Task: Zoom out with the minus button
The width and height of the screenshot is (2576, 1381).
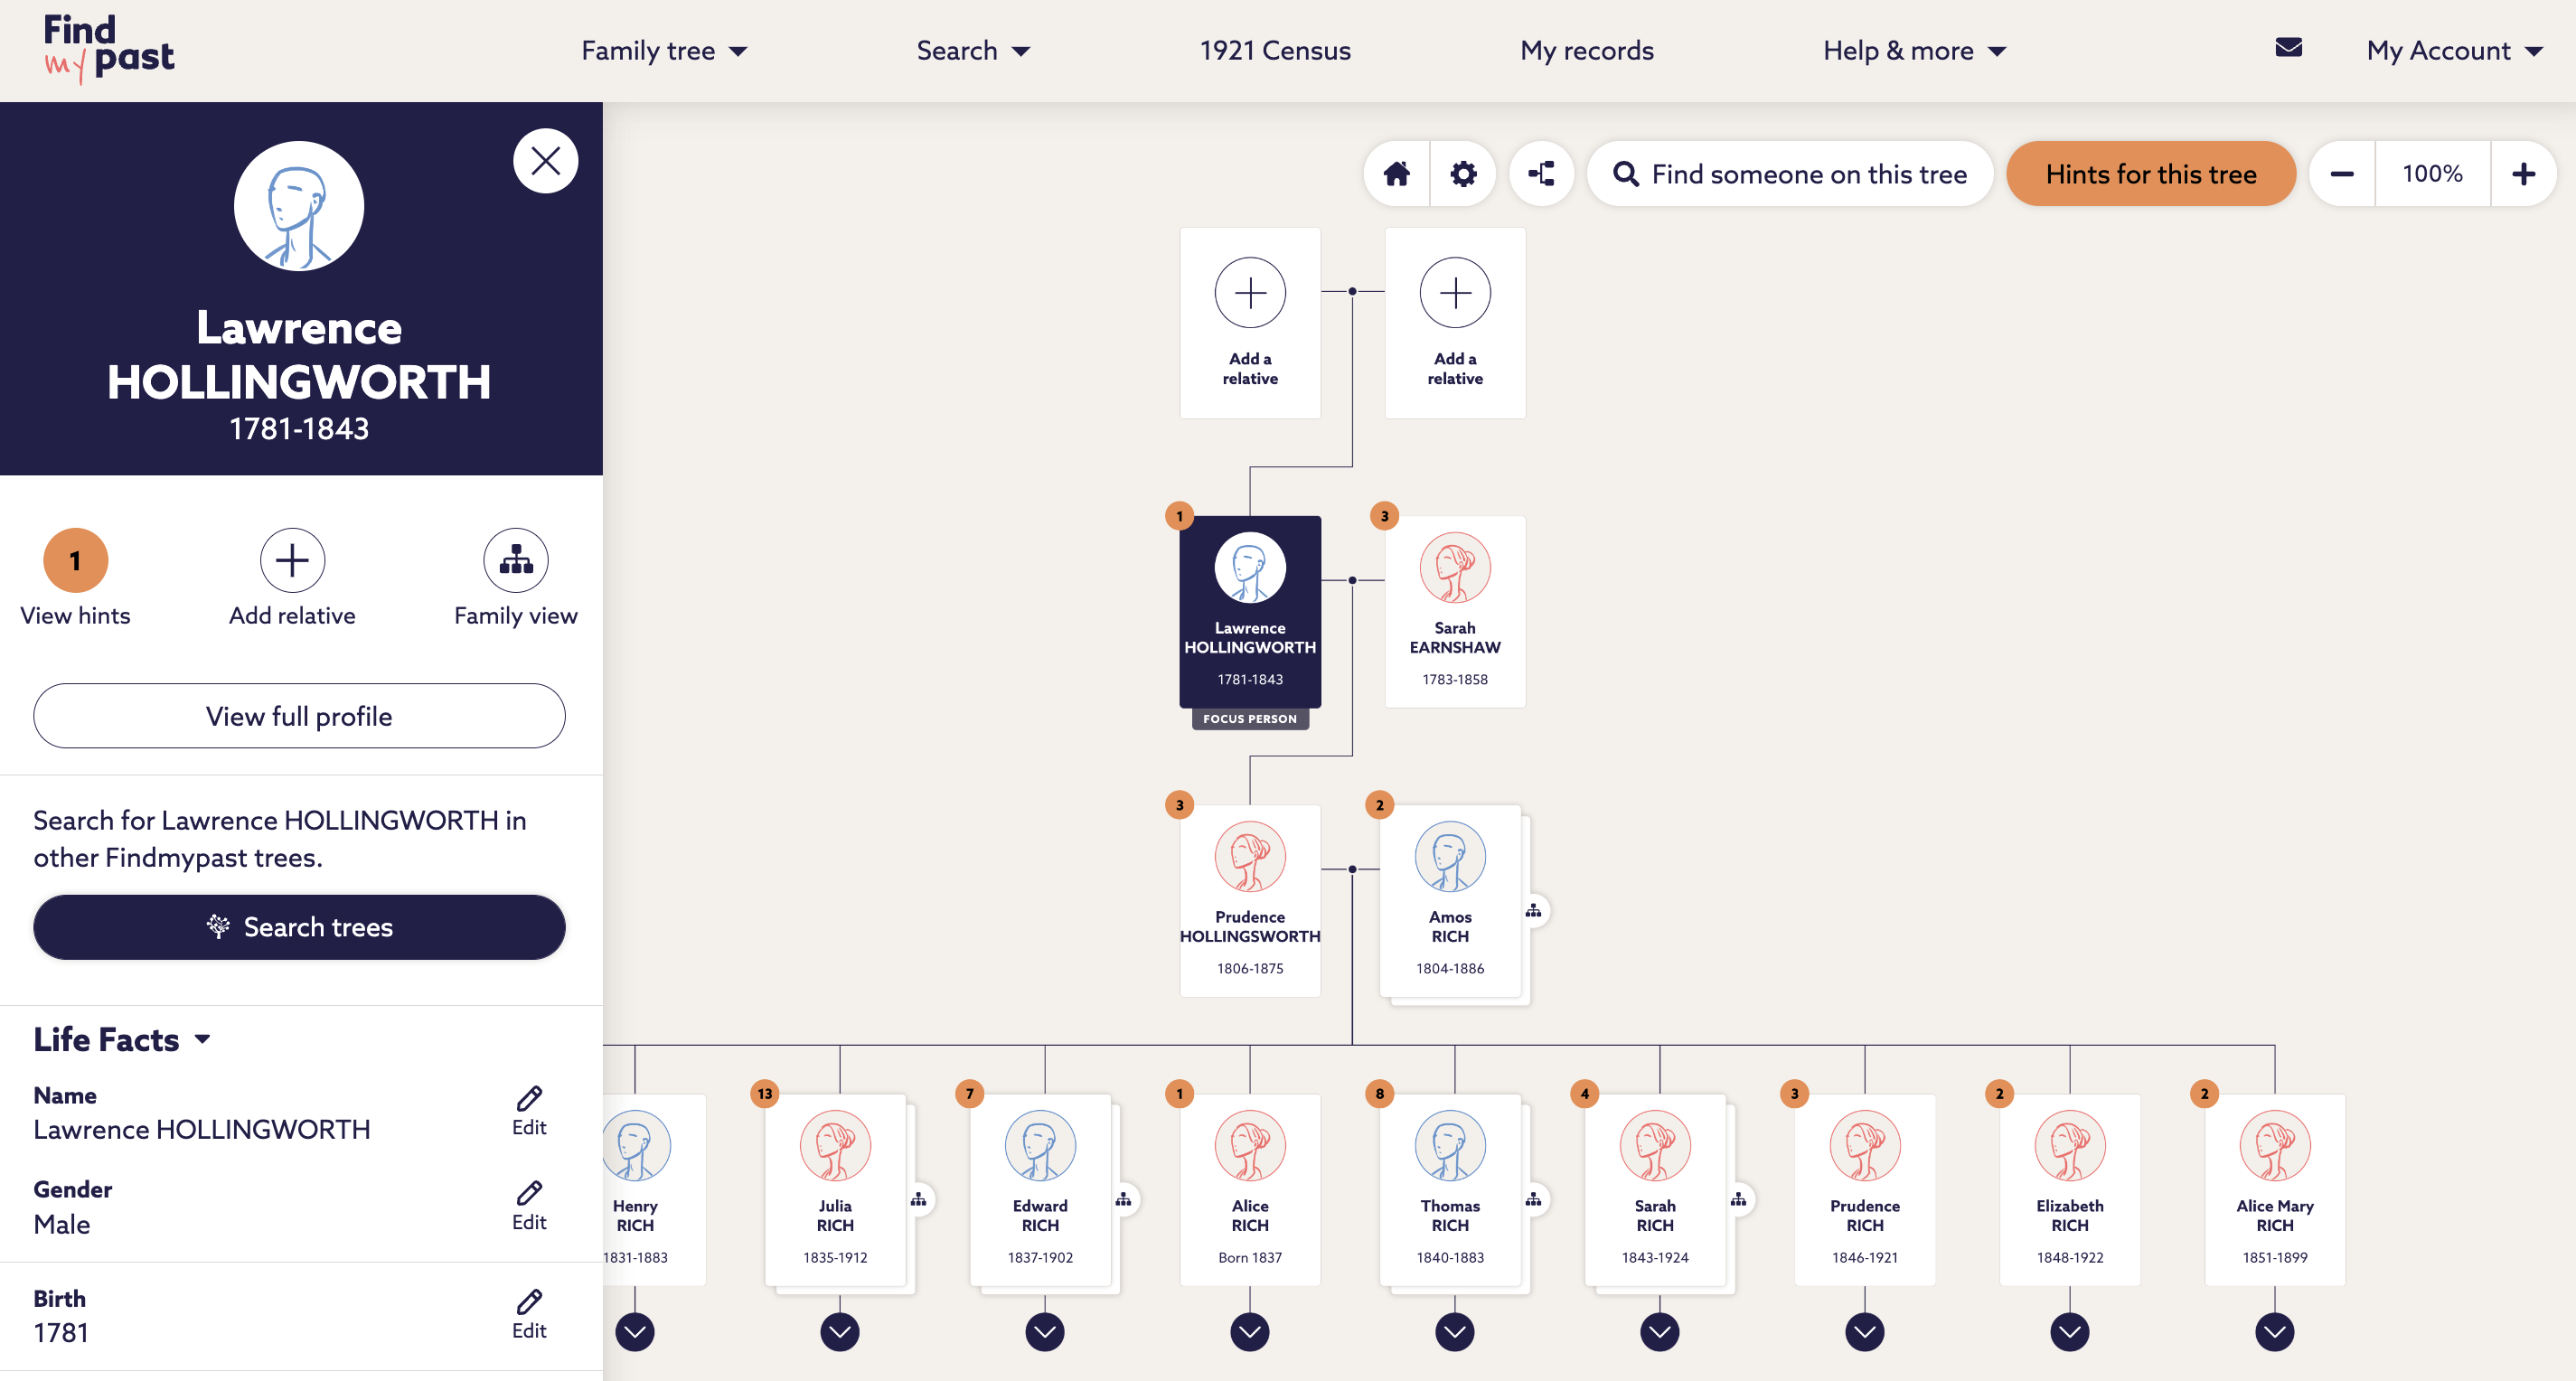Action: tap(2342, 174)
